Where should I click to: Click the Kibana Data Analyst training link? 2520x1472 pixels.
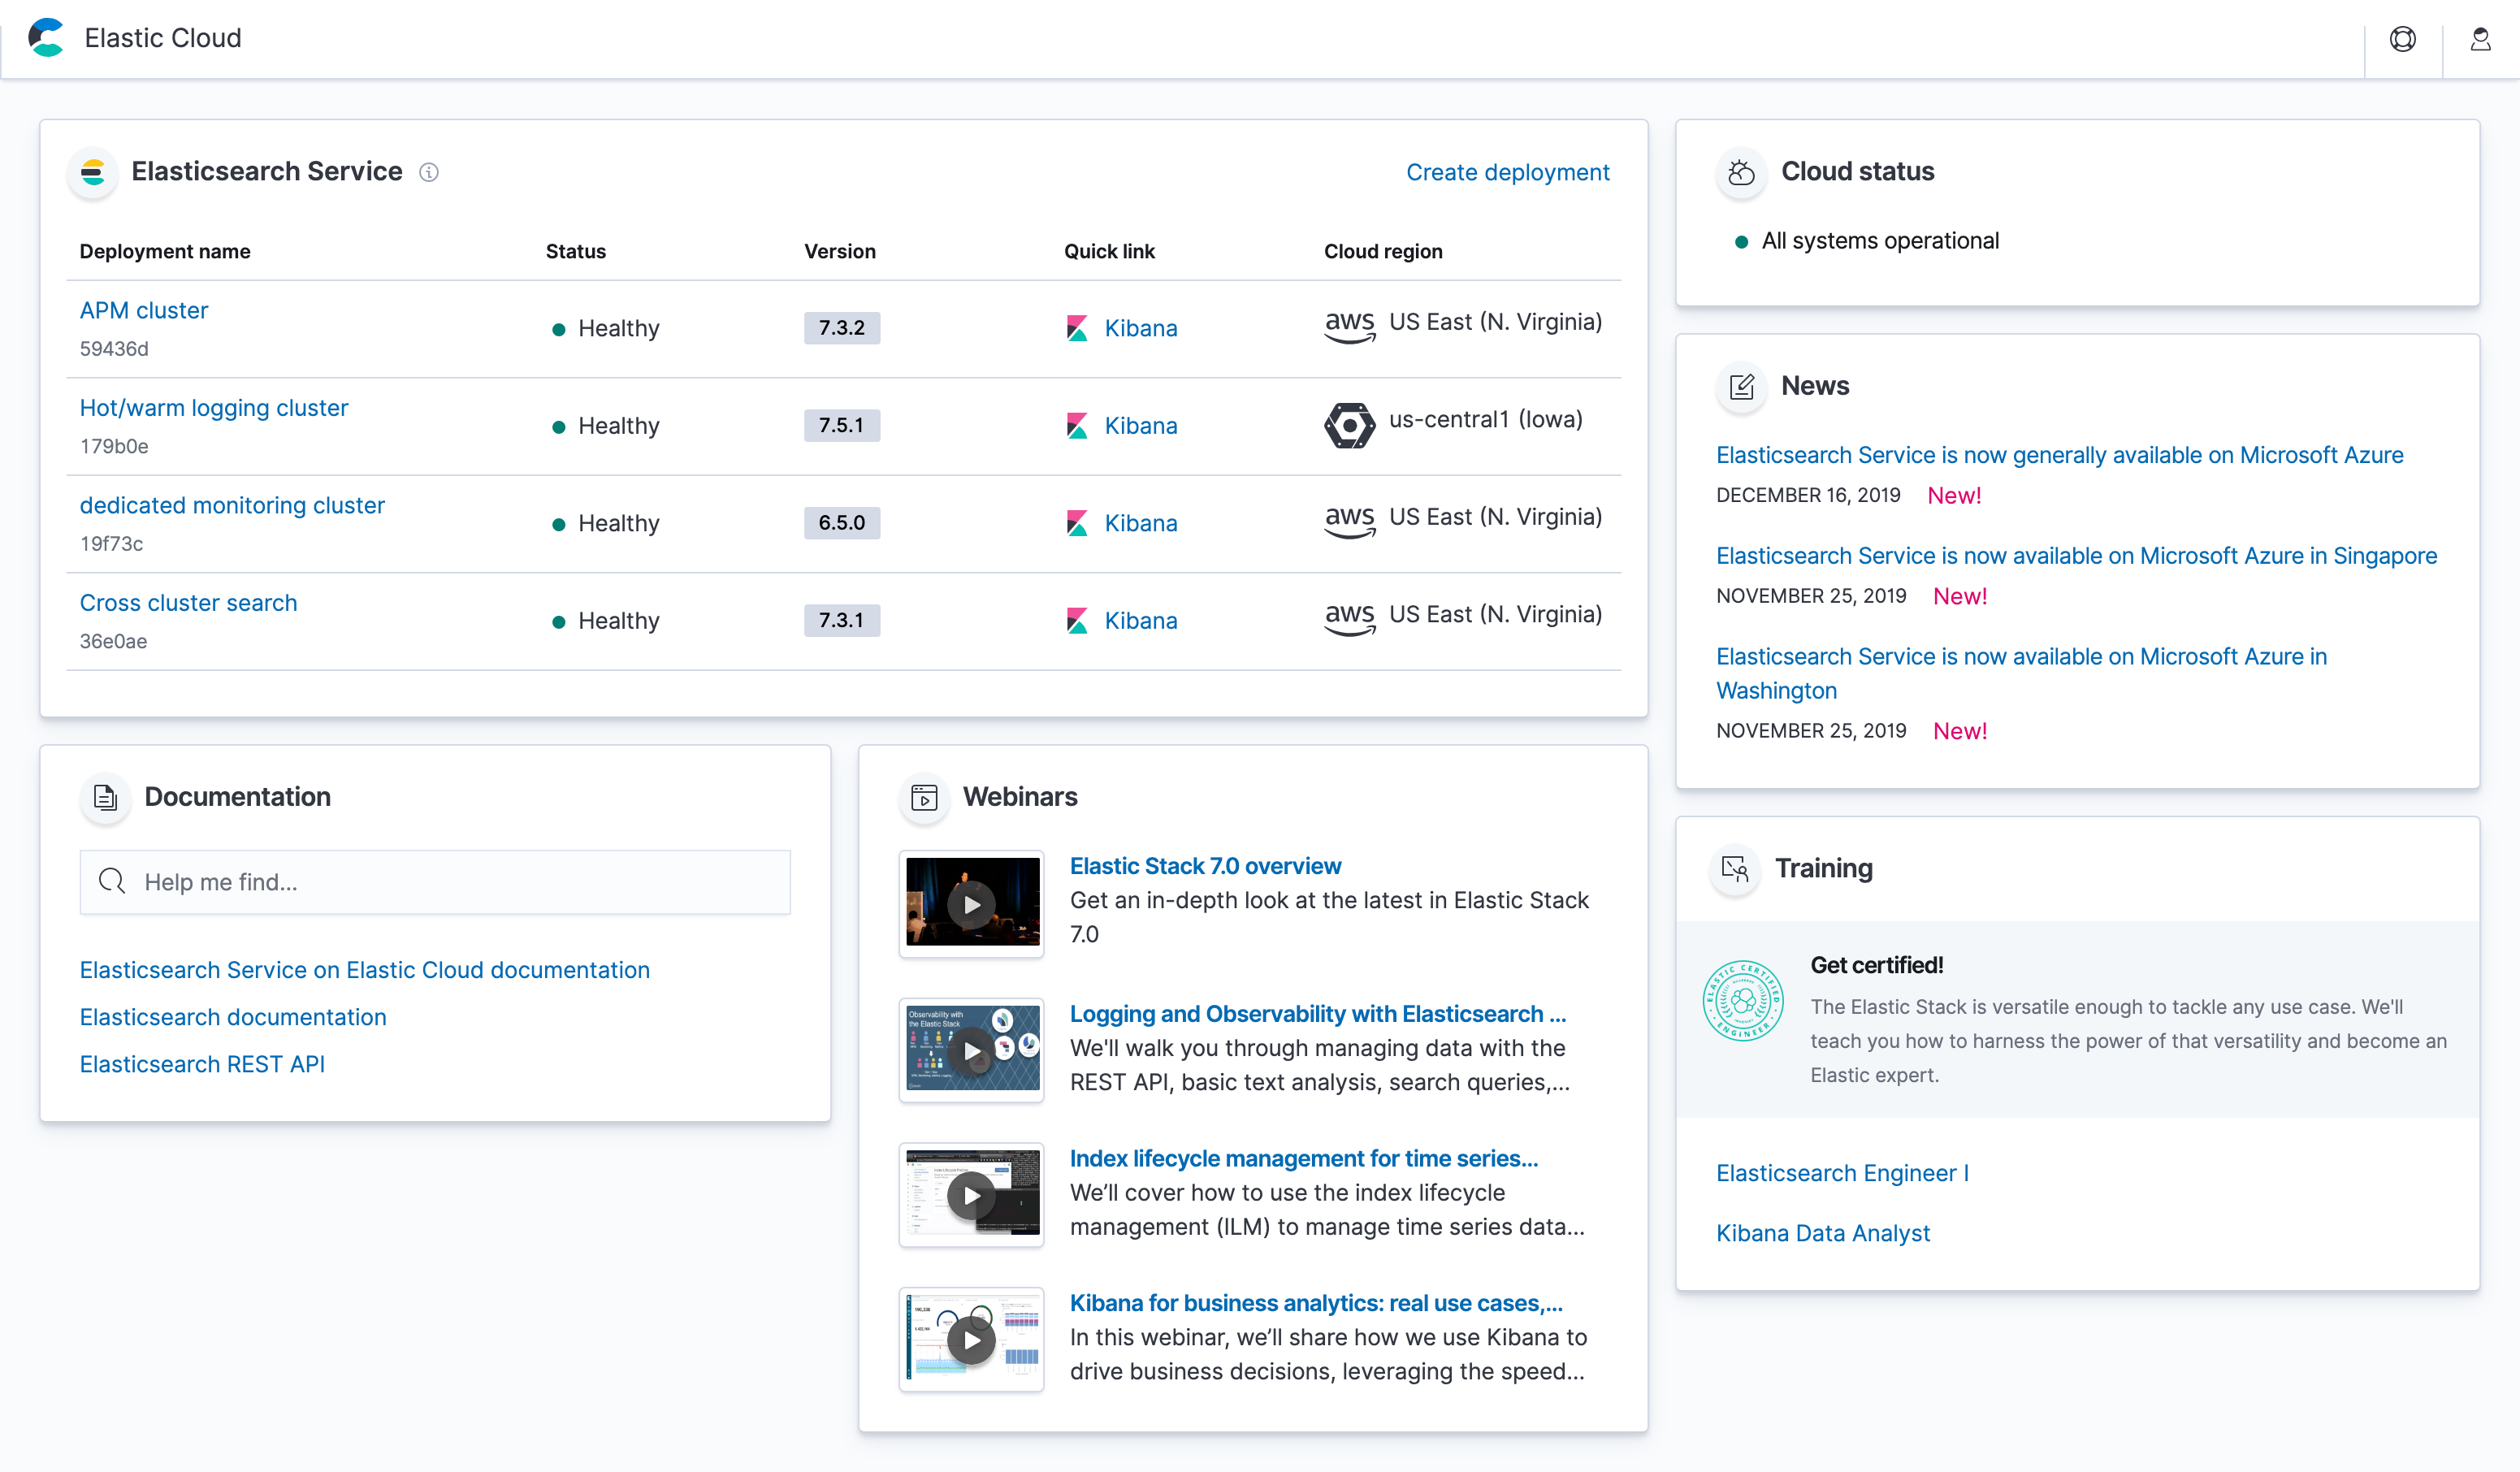[1822, 1232]
